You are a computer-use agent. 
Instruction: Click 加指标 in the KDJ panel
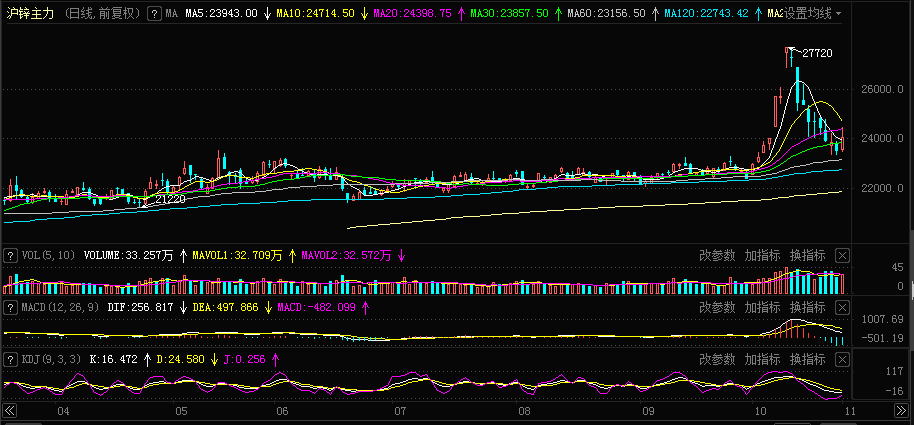[762, 358]
